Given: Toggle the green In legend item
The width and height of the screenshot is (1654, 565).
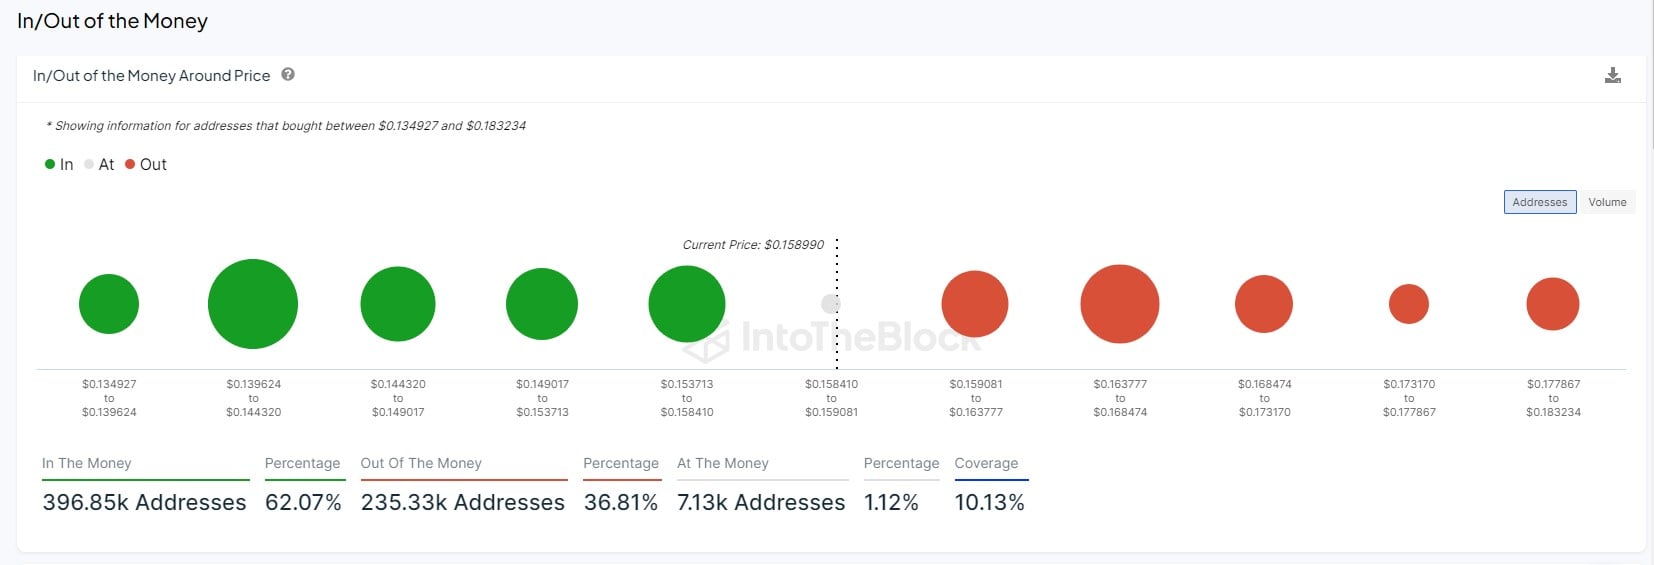Looking at the screenshot, I should click(59, 165).
